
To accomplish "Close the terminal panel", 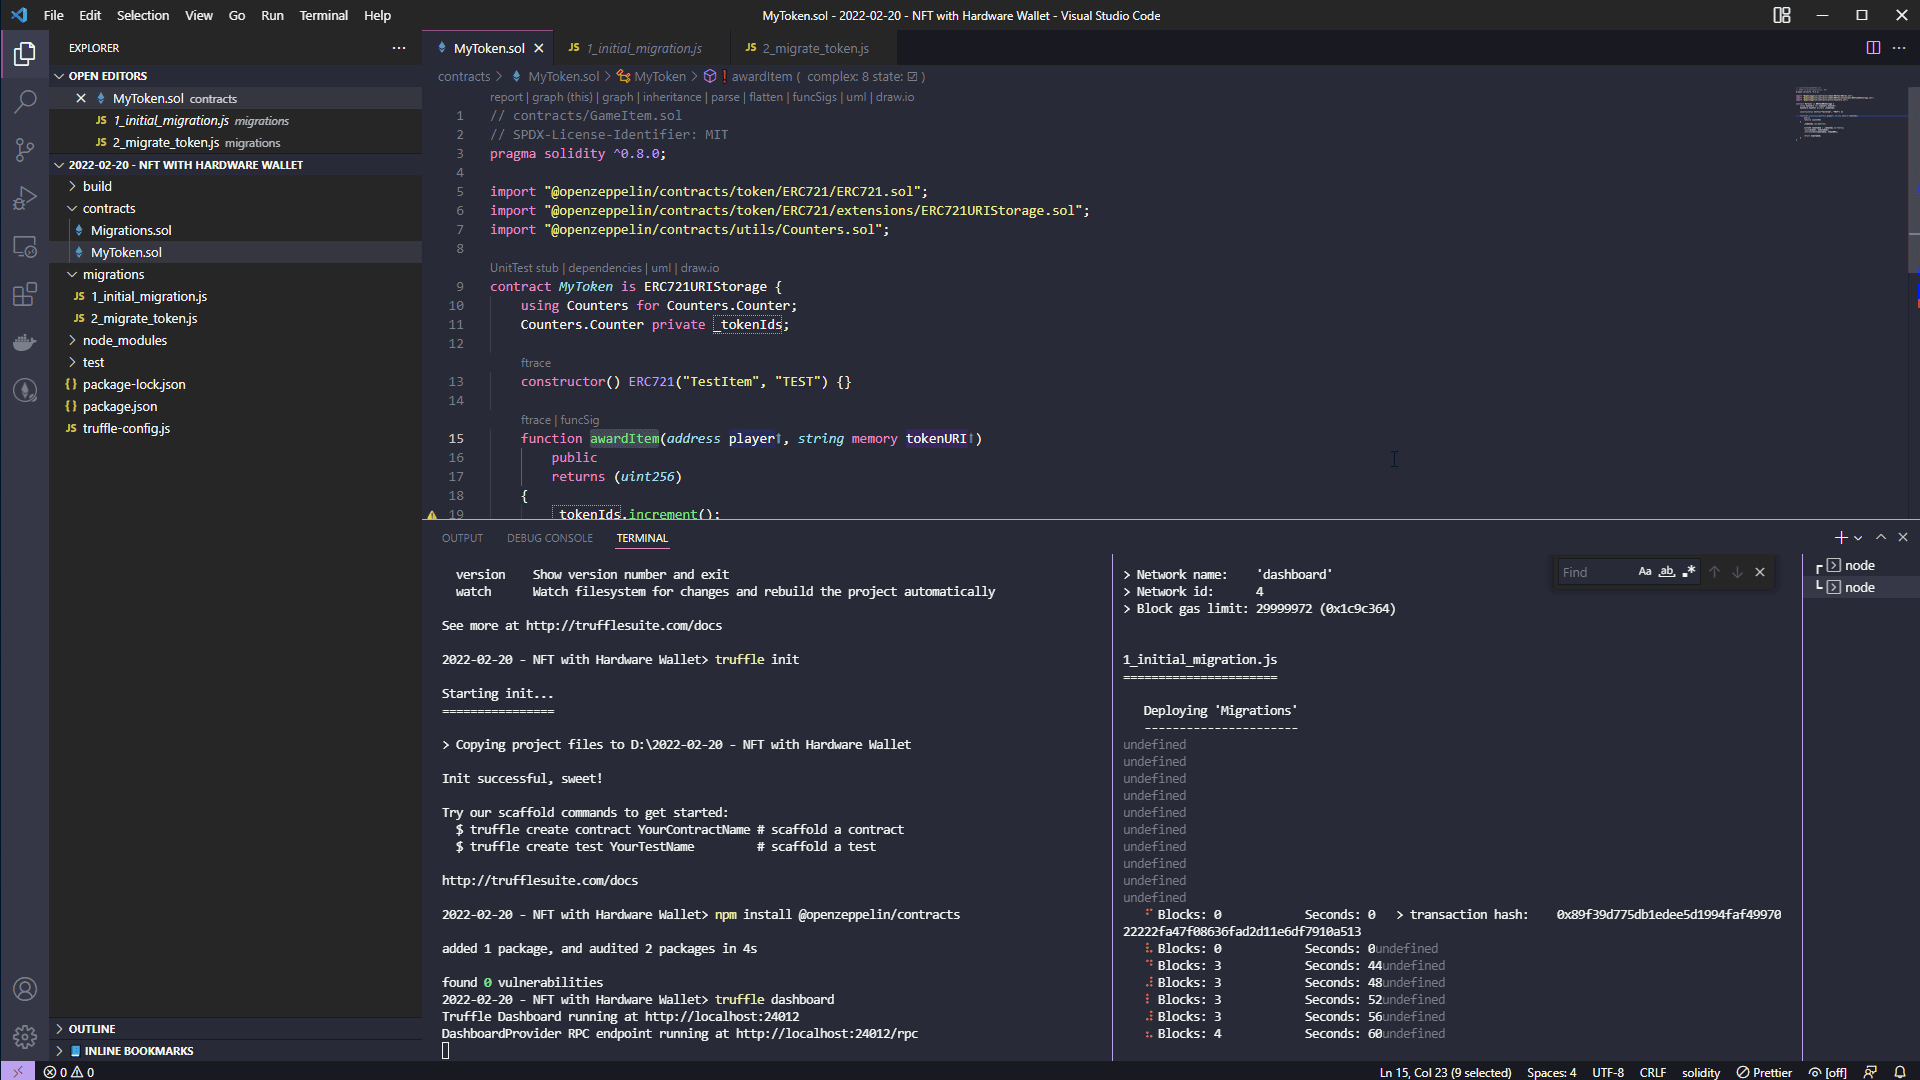I will click(x=1903, y=538).
